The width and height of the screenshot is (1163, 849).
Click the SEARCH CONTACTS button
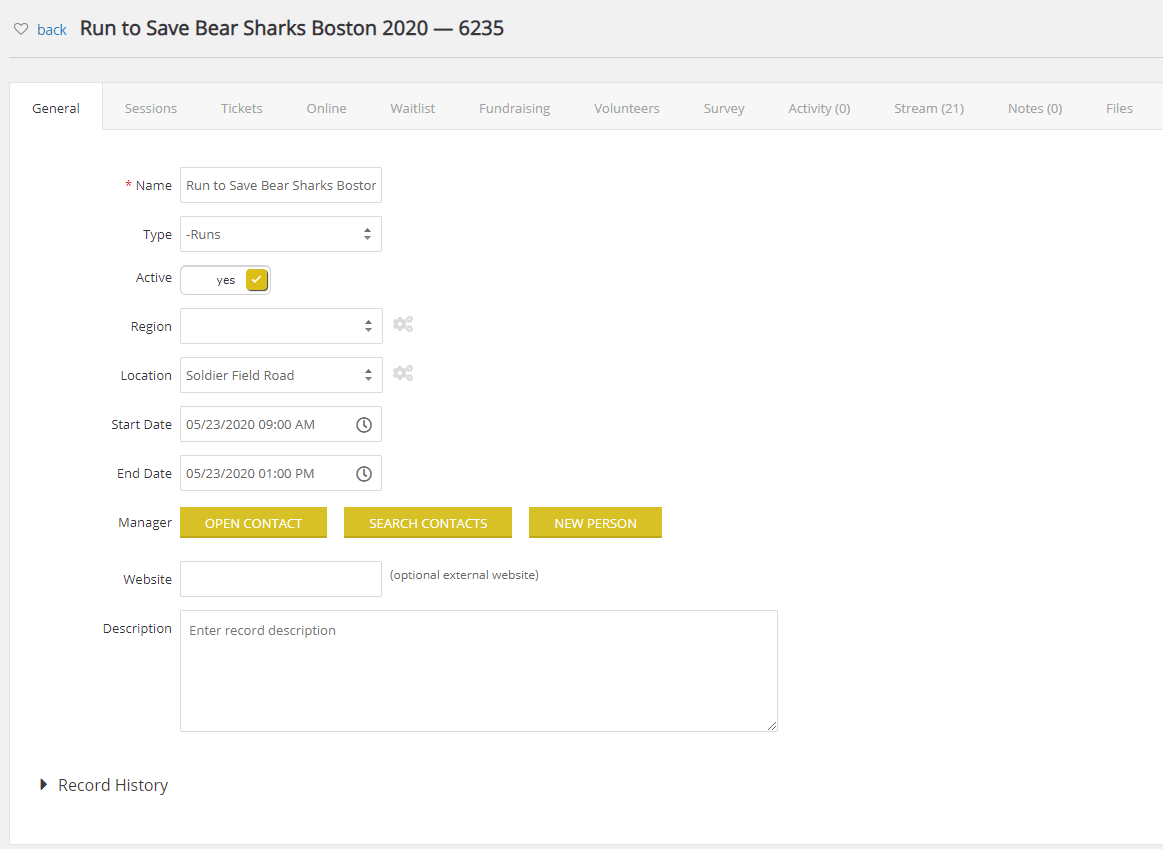tap(428, 523)
